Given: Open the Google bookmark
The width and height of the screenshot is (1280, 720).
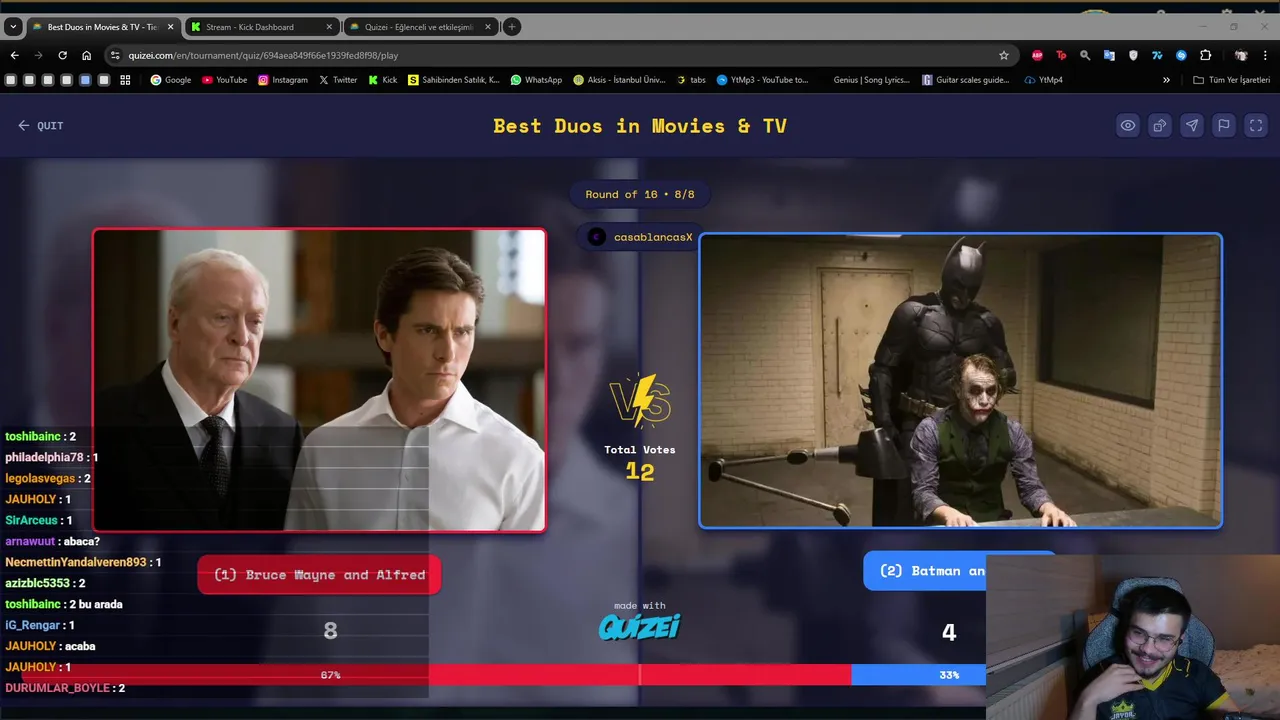Looking at the screenshot, I should tap(171, 80).
